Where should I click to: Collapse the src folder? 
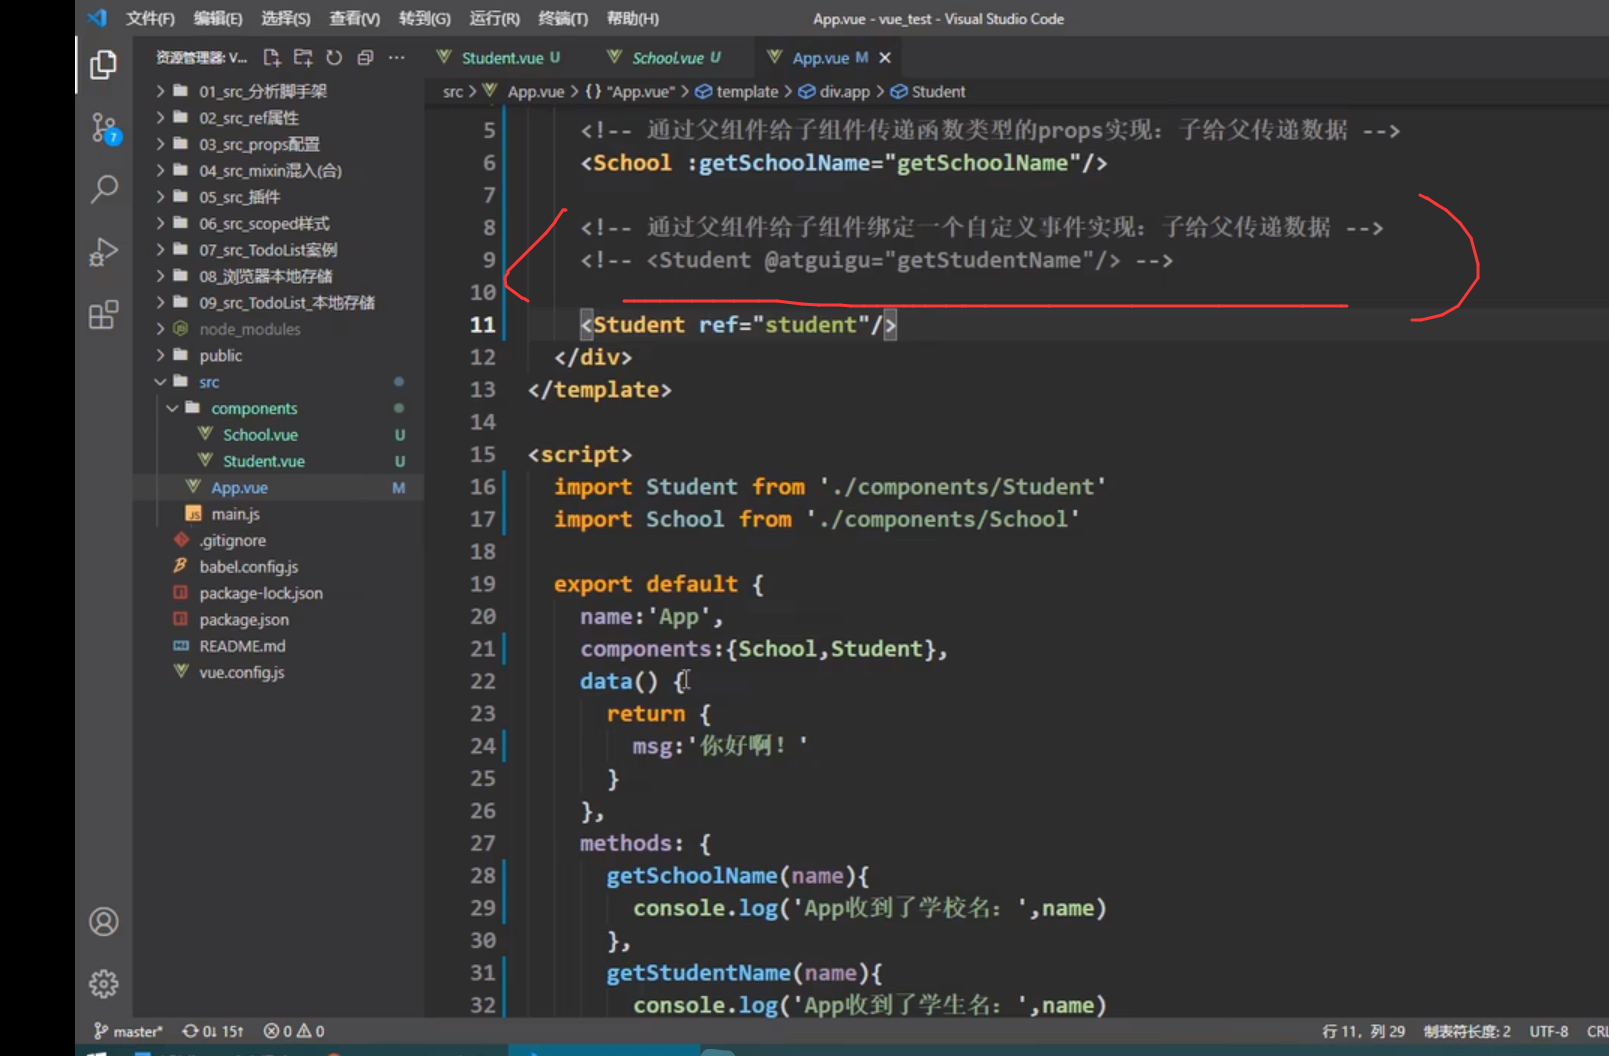tap(208, 382)
